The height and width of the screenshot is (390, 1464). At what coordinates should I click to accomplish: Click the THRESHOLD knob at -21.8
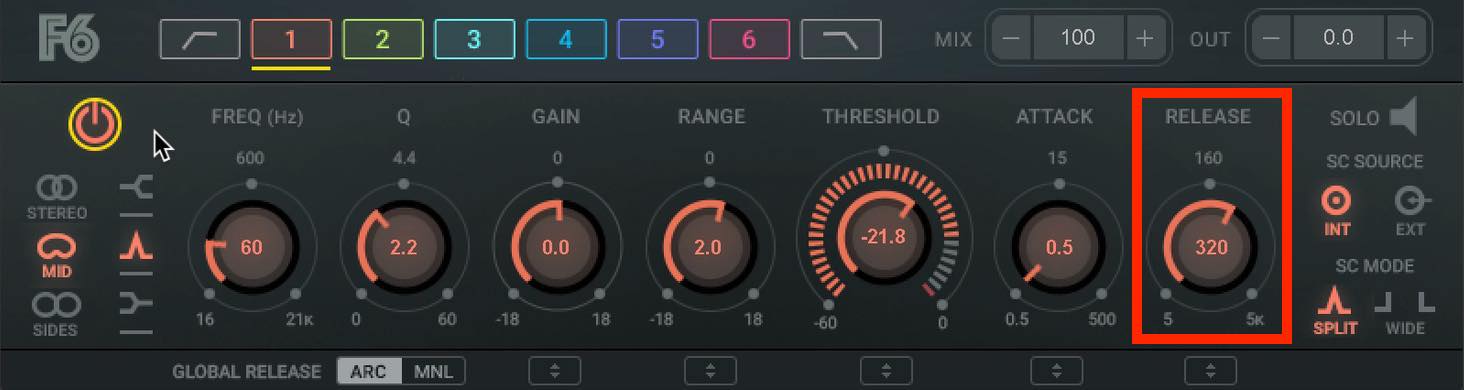883,238
